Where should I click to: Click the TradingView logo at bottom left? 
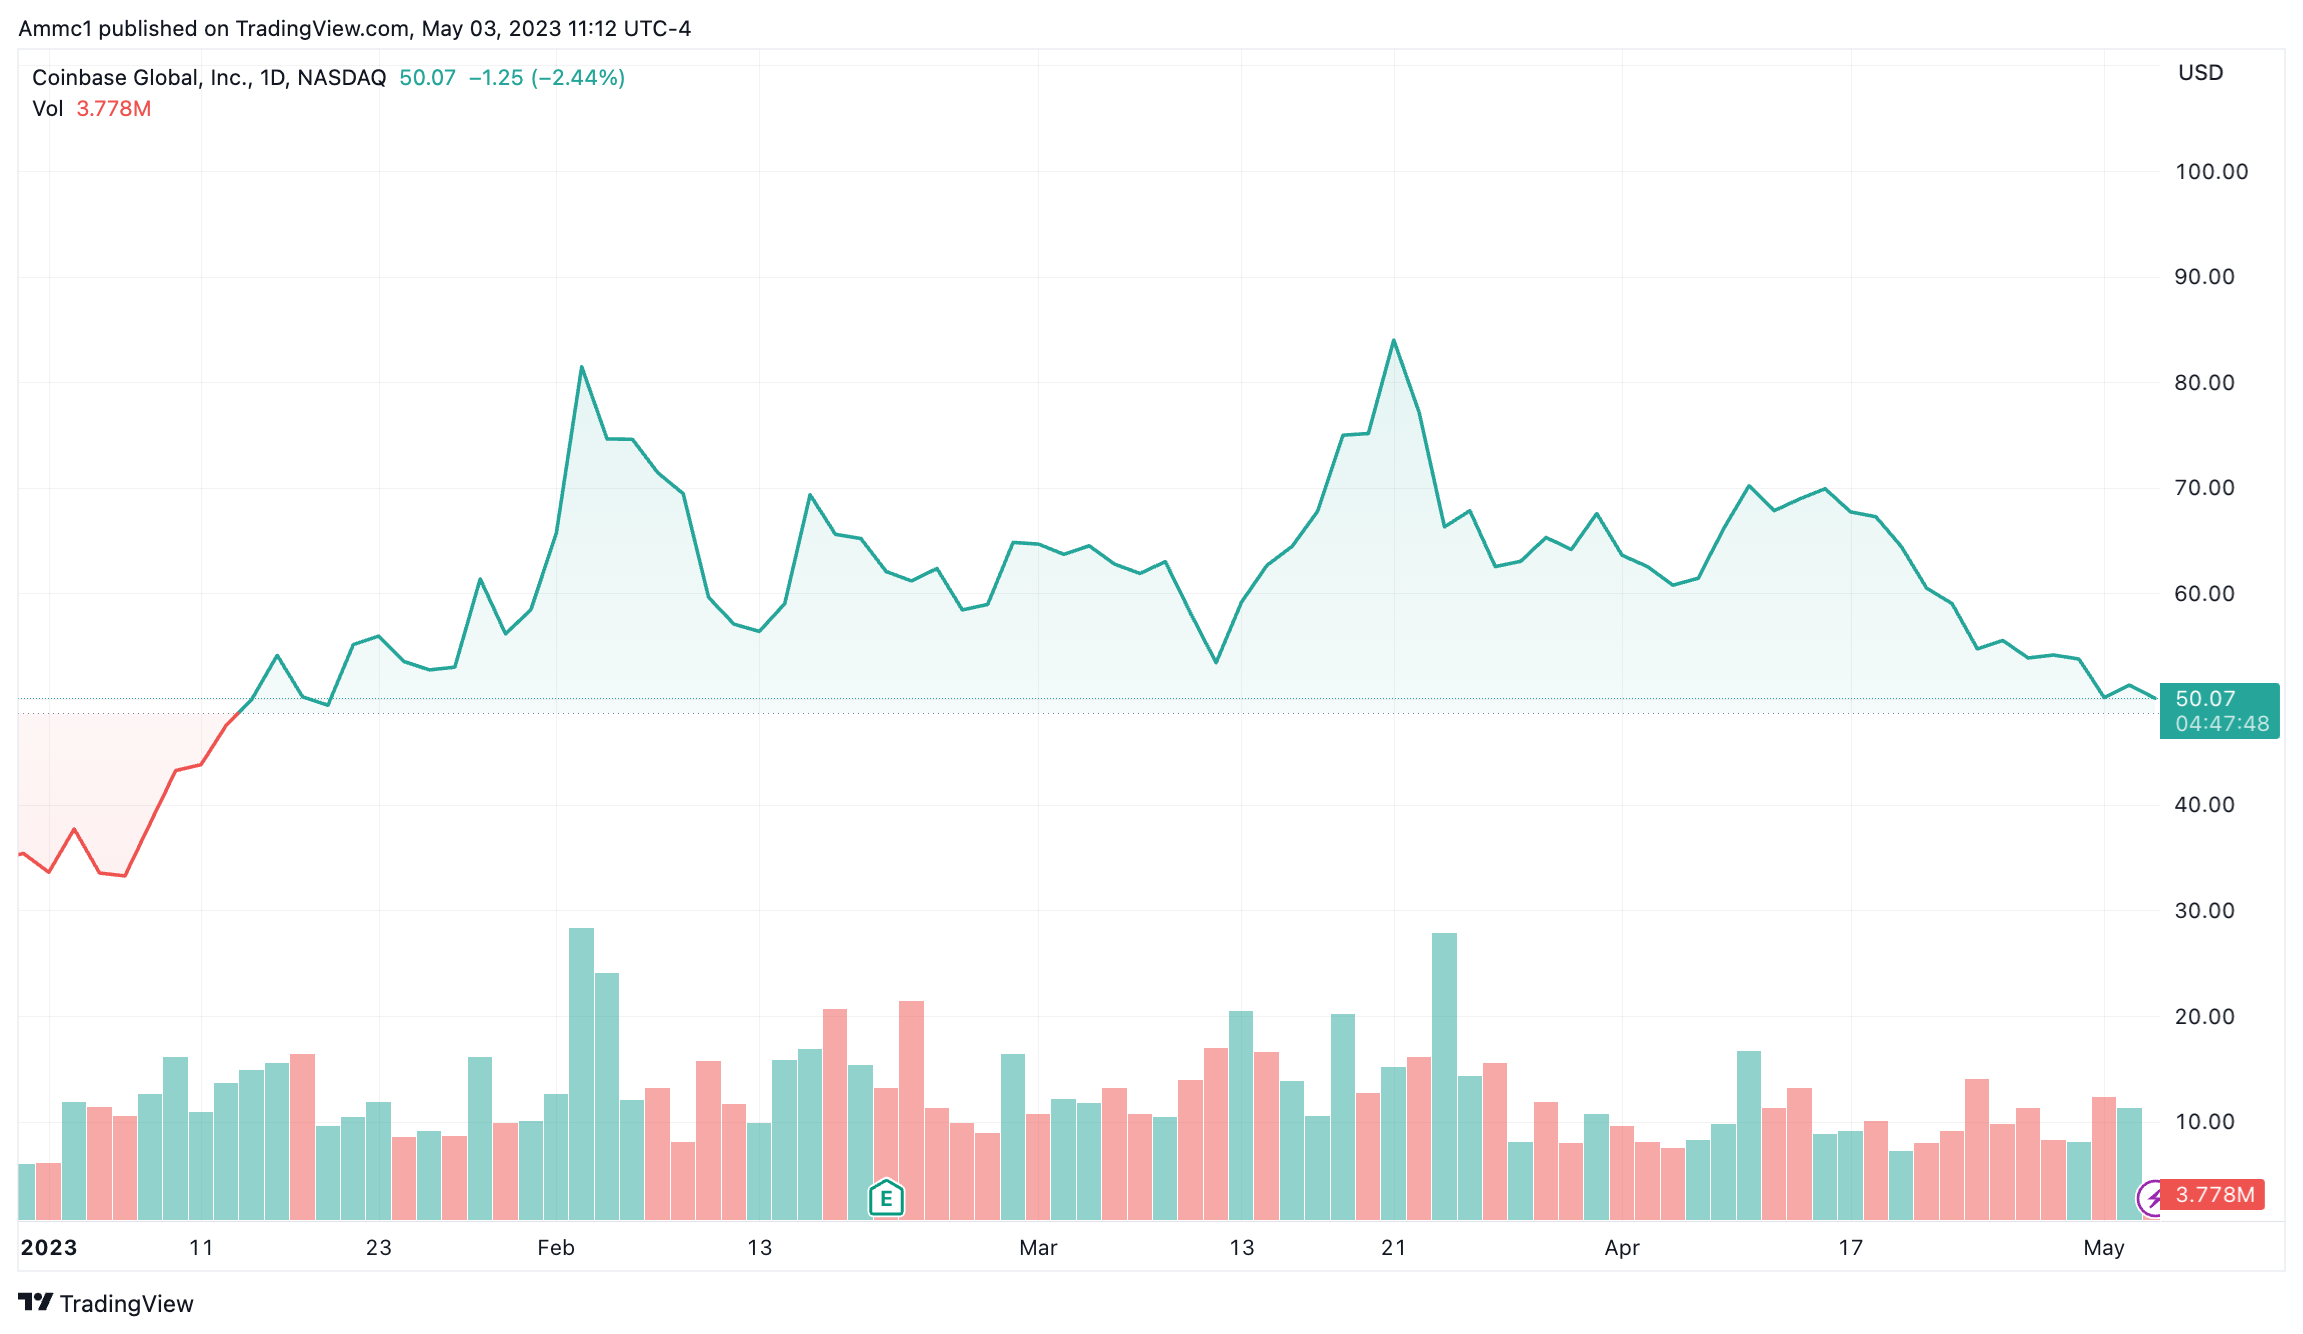pyautogui.click(x=106, y=1303)
